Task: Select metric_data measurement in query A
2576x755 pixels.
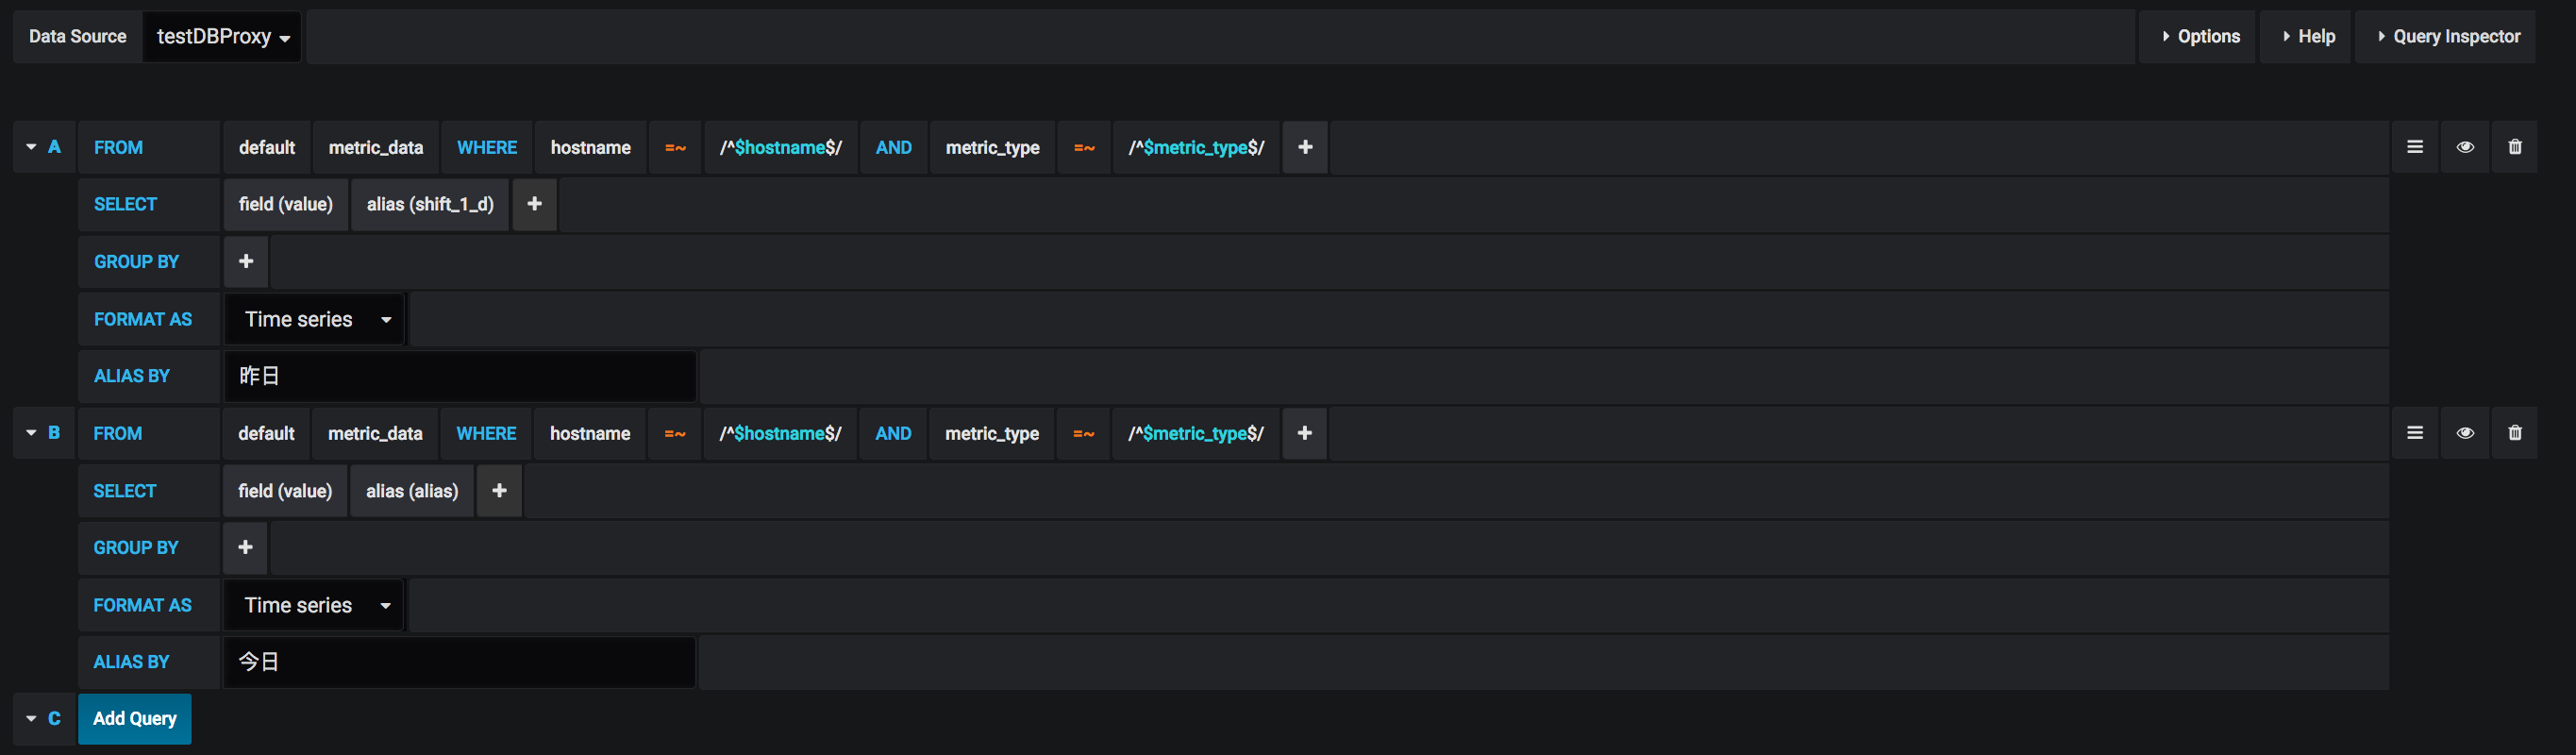Action: 376,147
